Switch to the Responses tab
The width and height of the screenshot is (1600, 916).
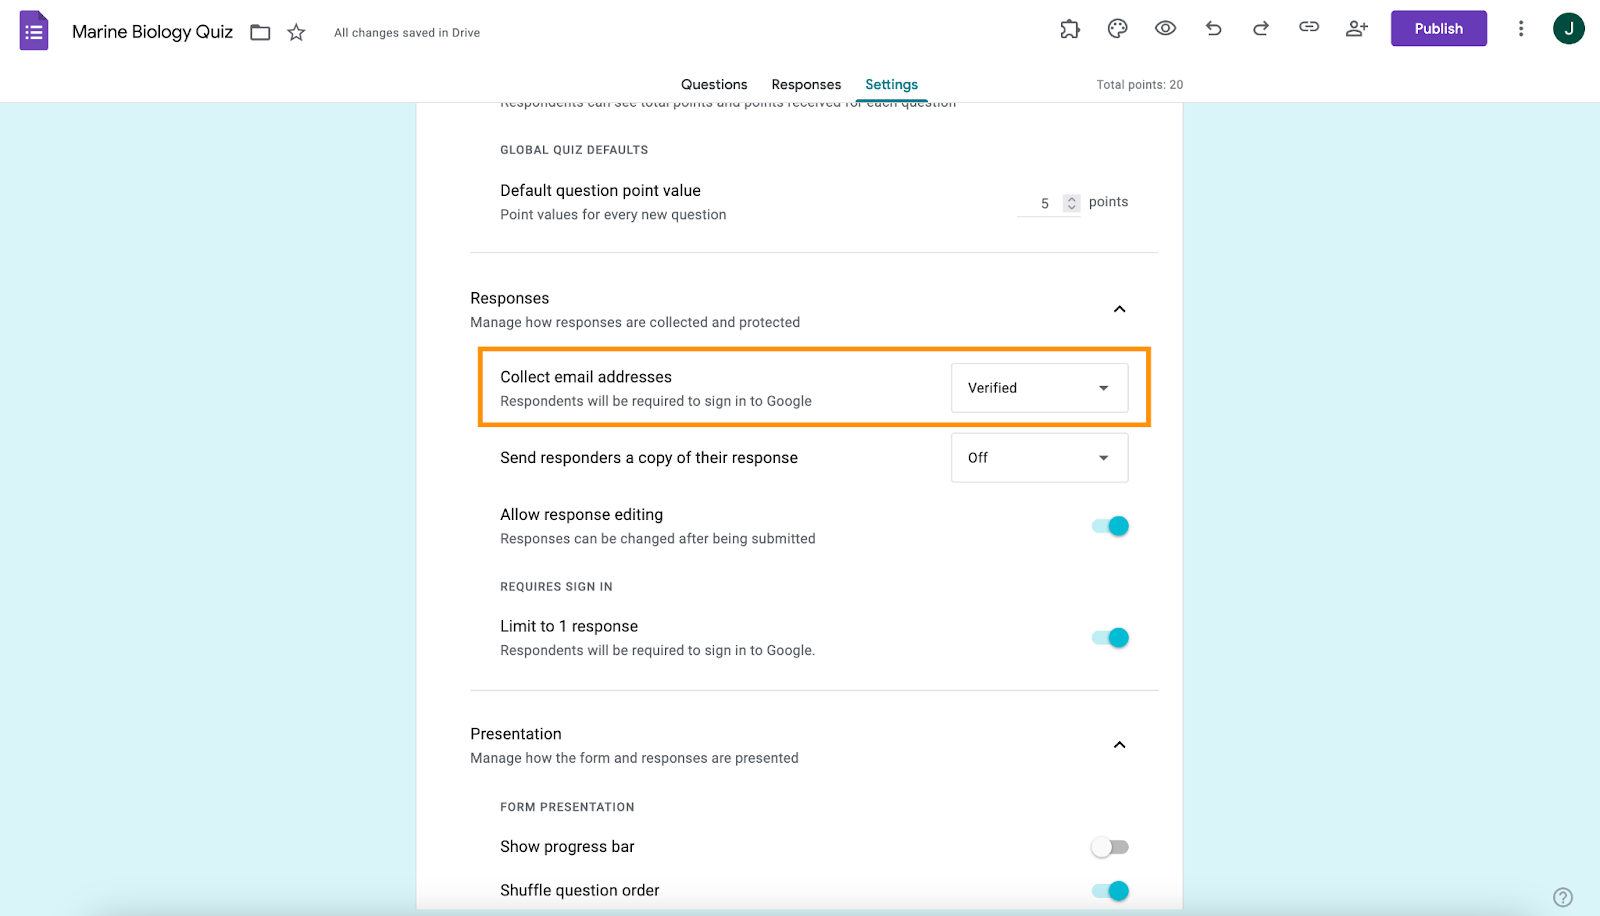click(x=806, y=85)
